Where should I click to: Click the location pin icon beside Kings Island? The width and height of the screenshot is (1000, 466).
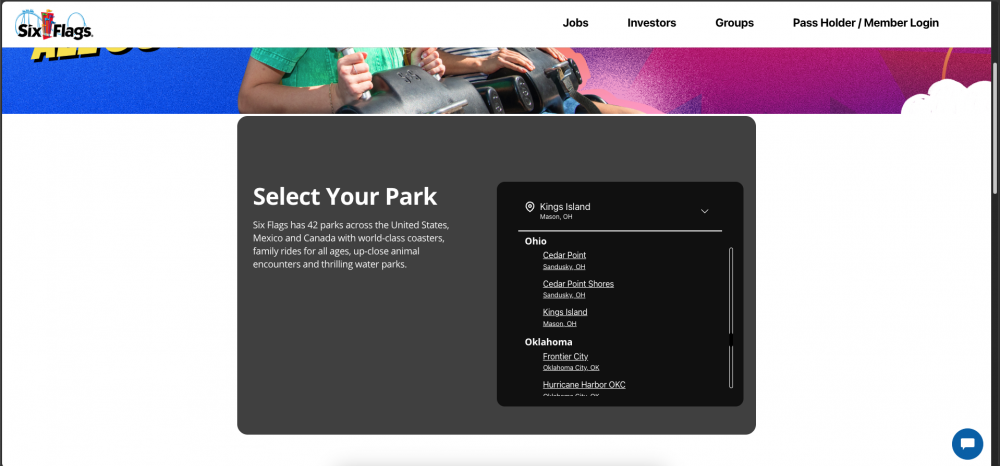(530, 207)
